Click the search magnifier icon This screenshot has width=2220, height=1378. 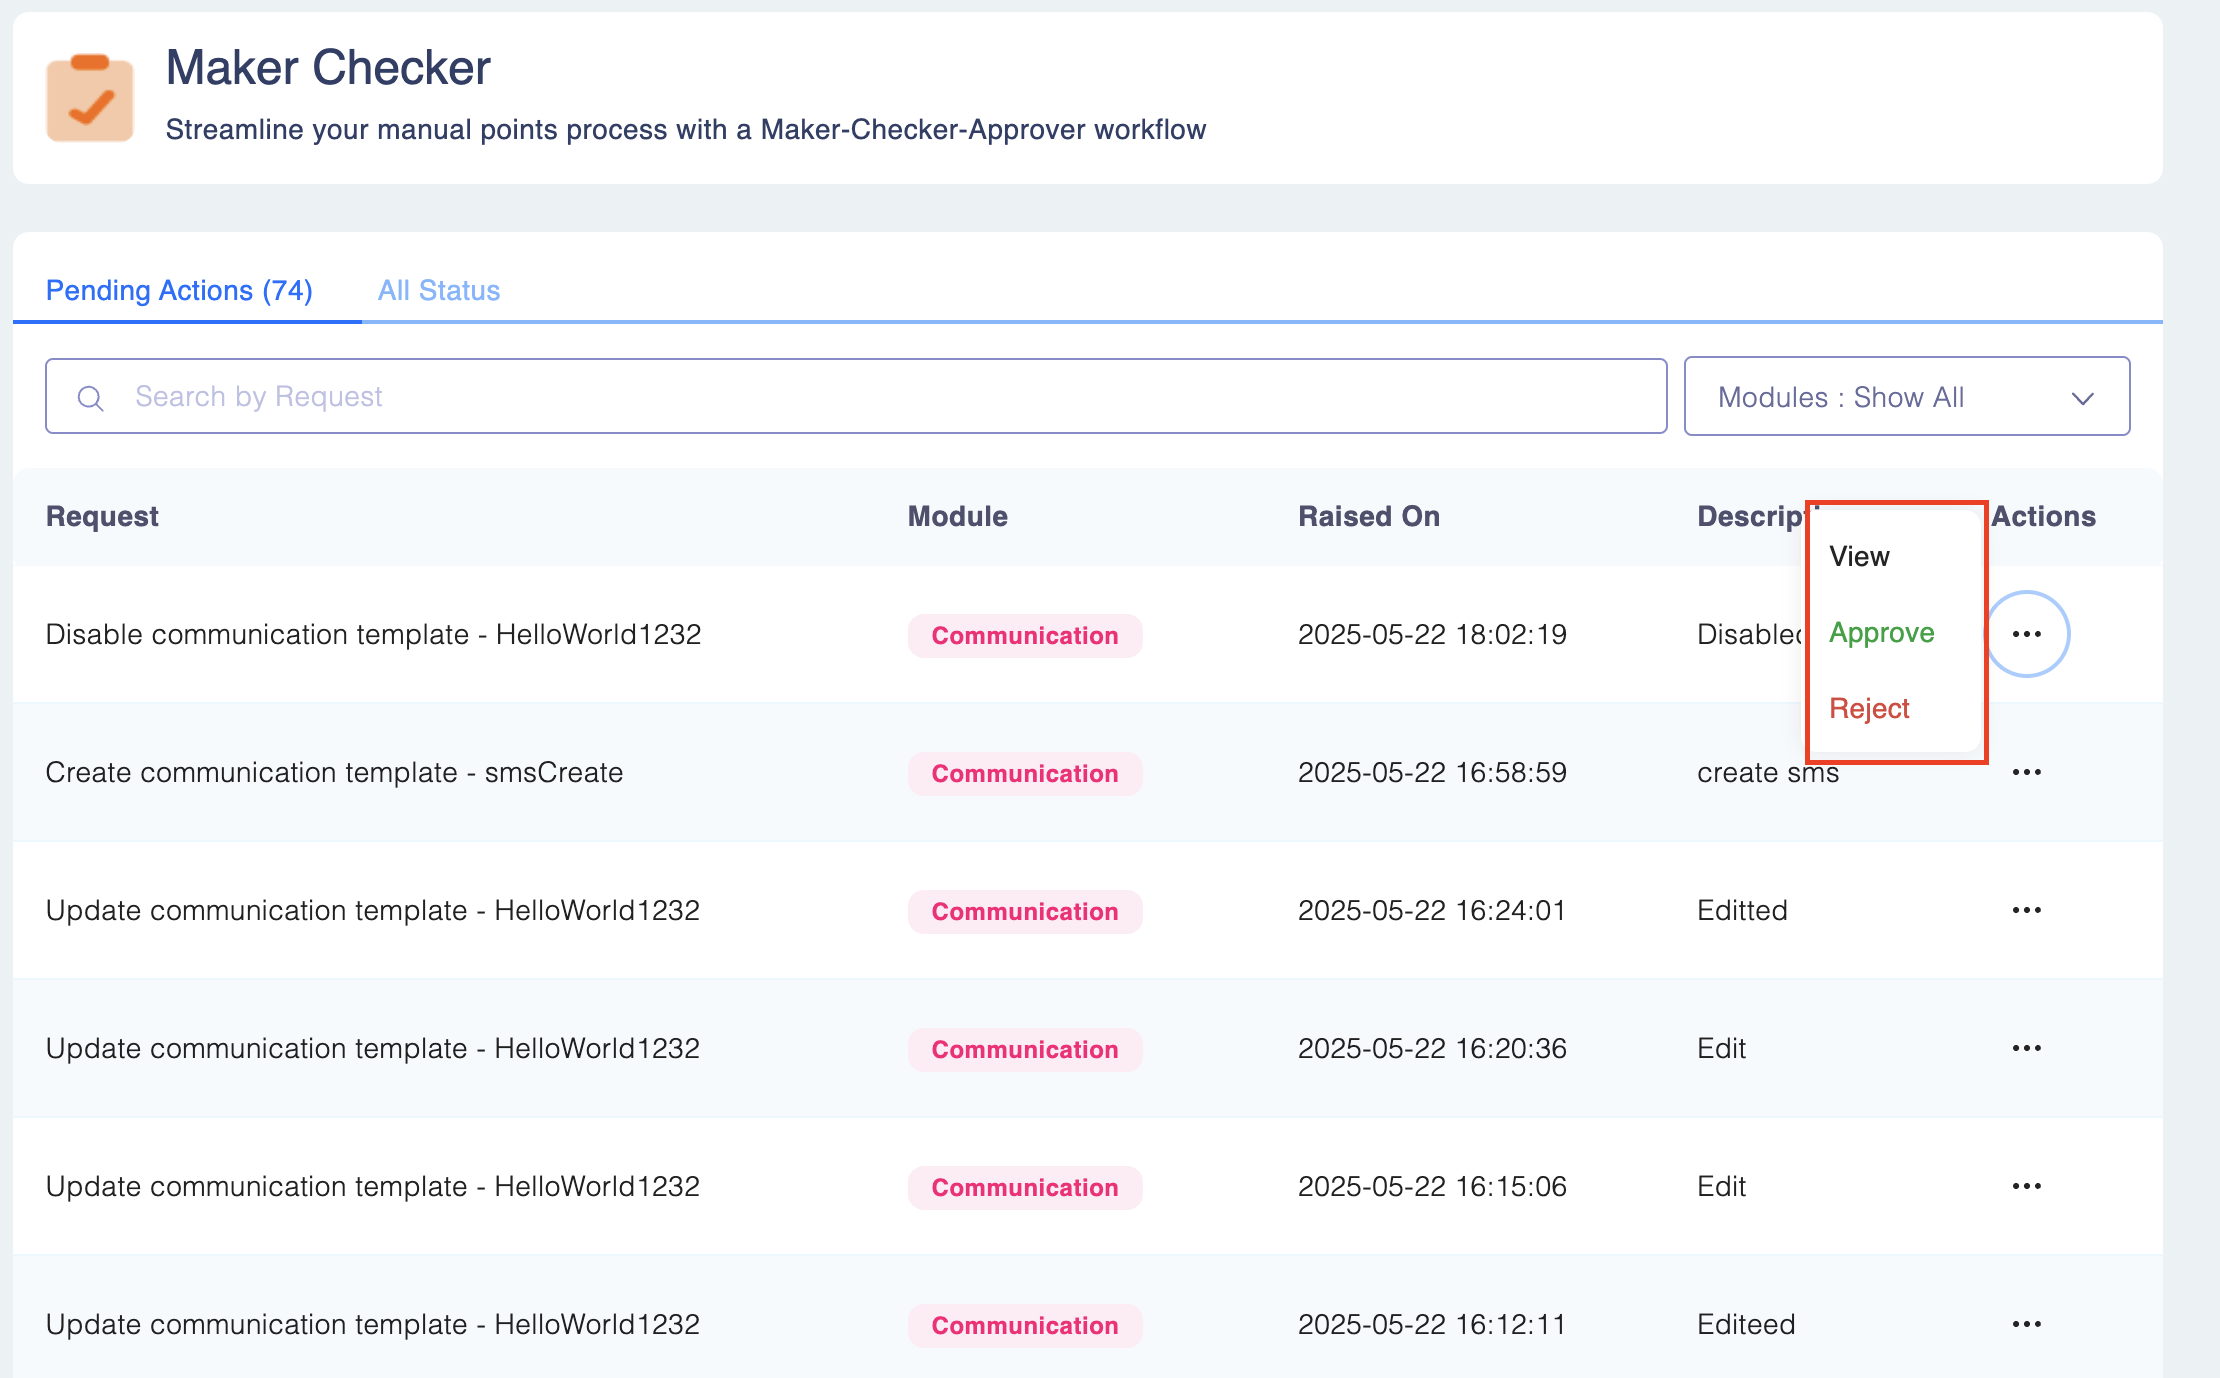(x=90, y=398)
